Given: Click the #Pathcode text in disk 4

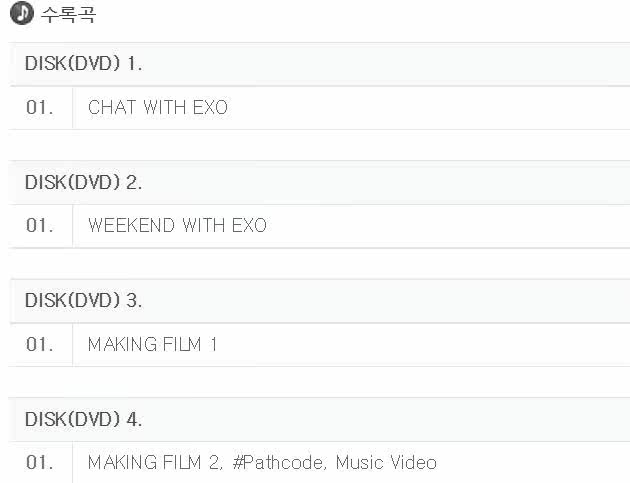Looking at the screenshot, I should (279, 463).
